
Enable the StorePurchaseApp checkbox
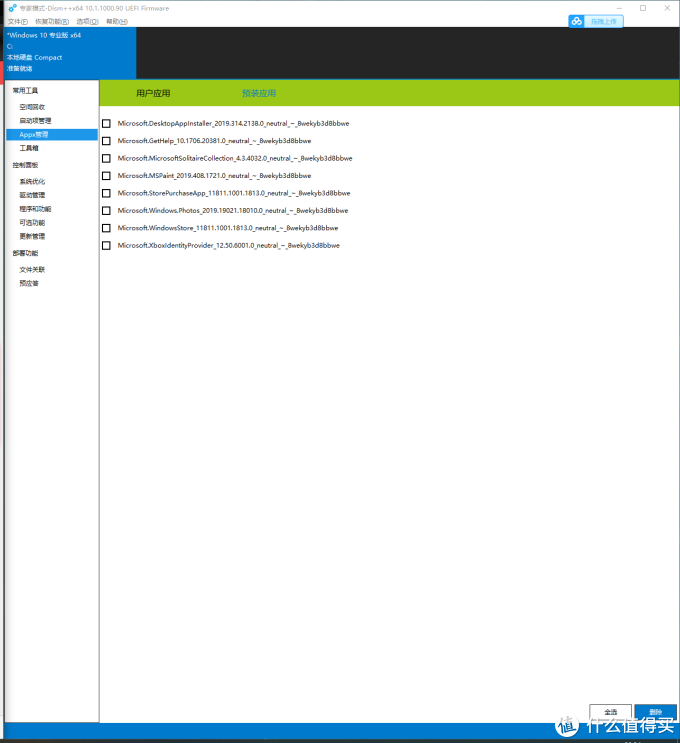pyautogui.click(x=106, y=193)
